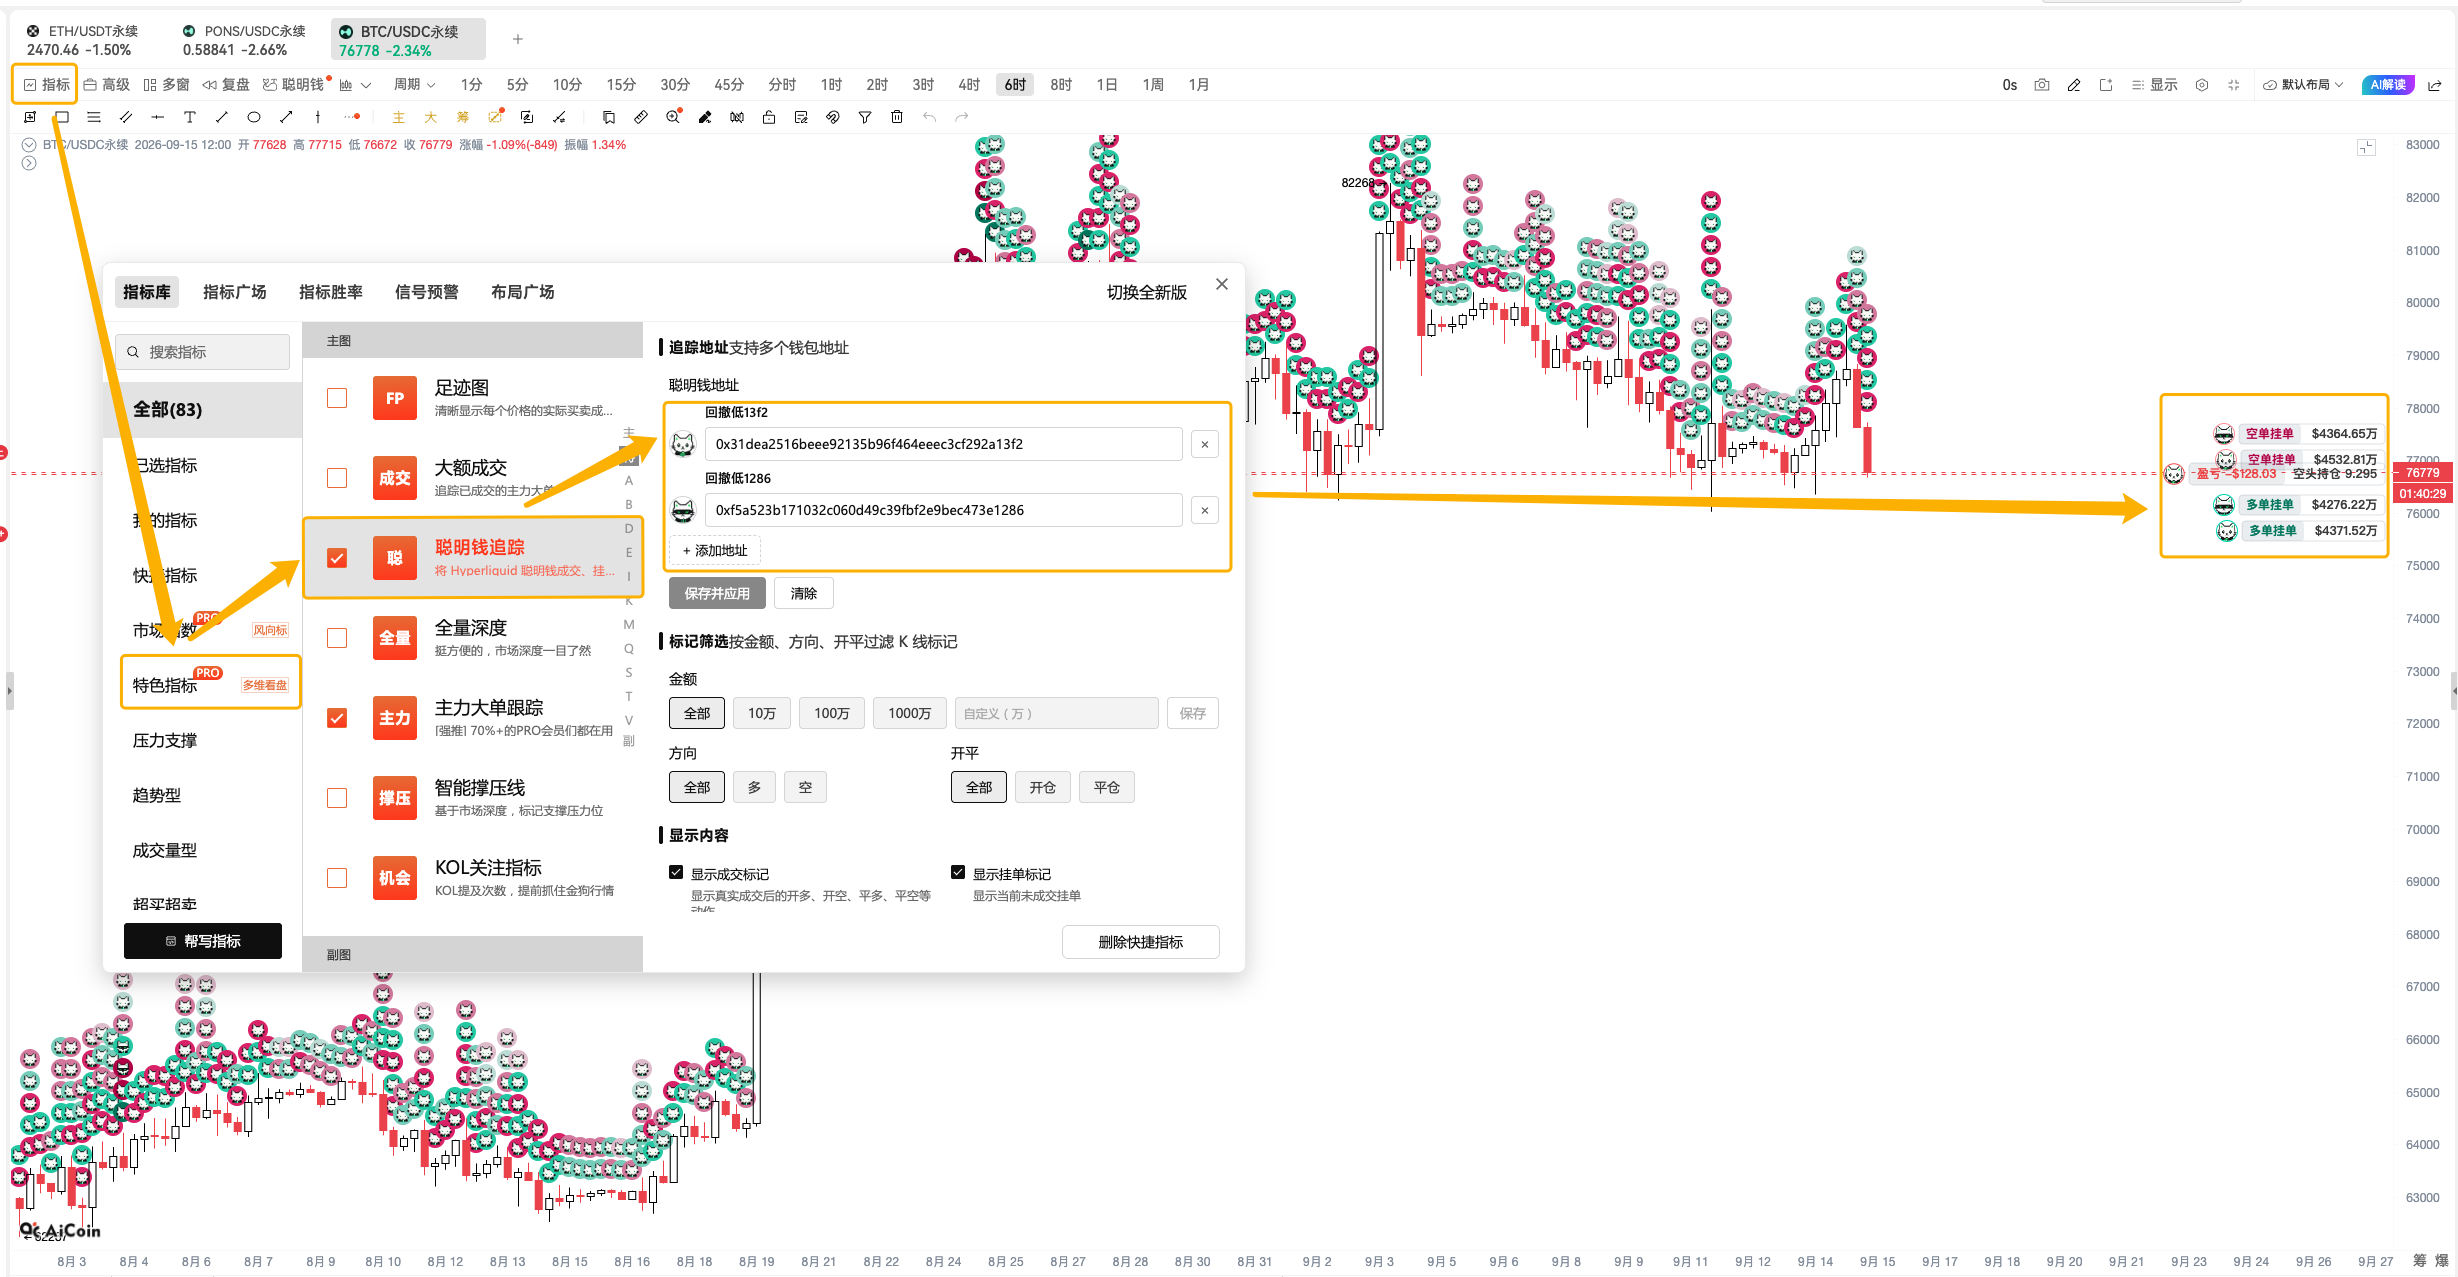Click the 添加地址 button

(x=715, y=550)
